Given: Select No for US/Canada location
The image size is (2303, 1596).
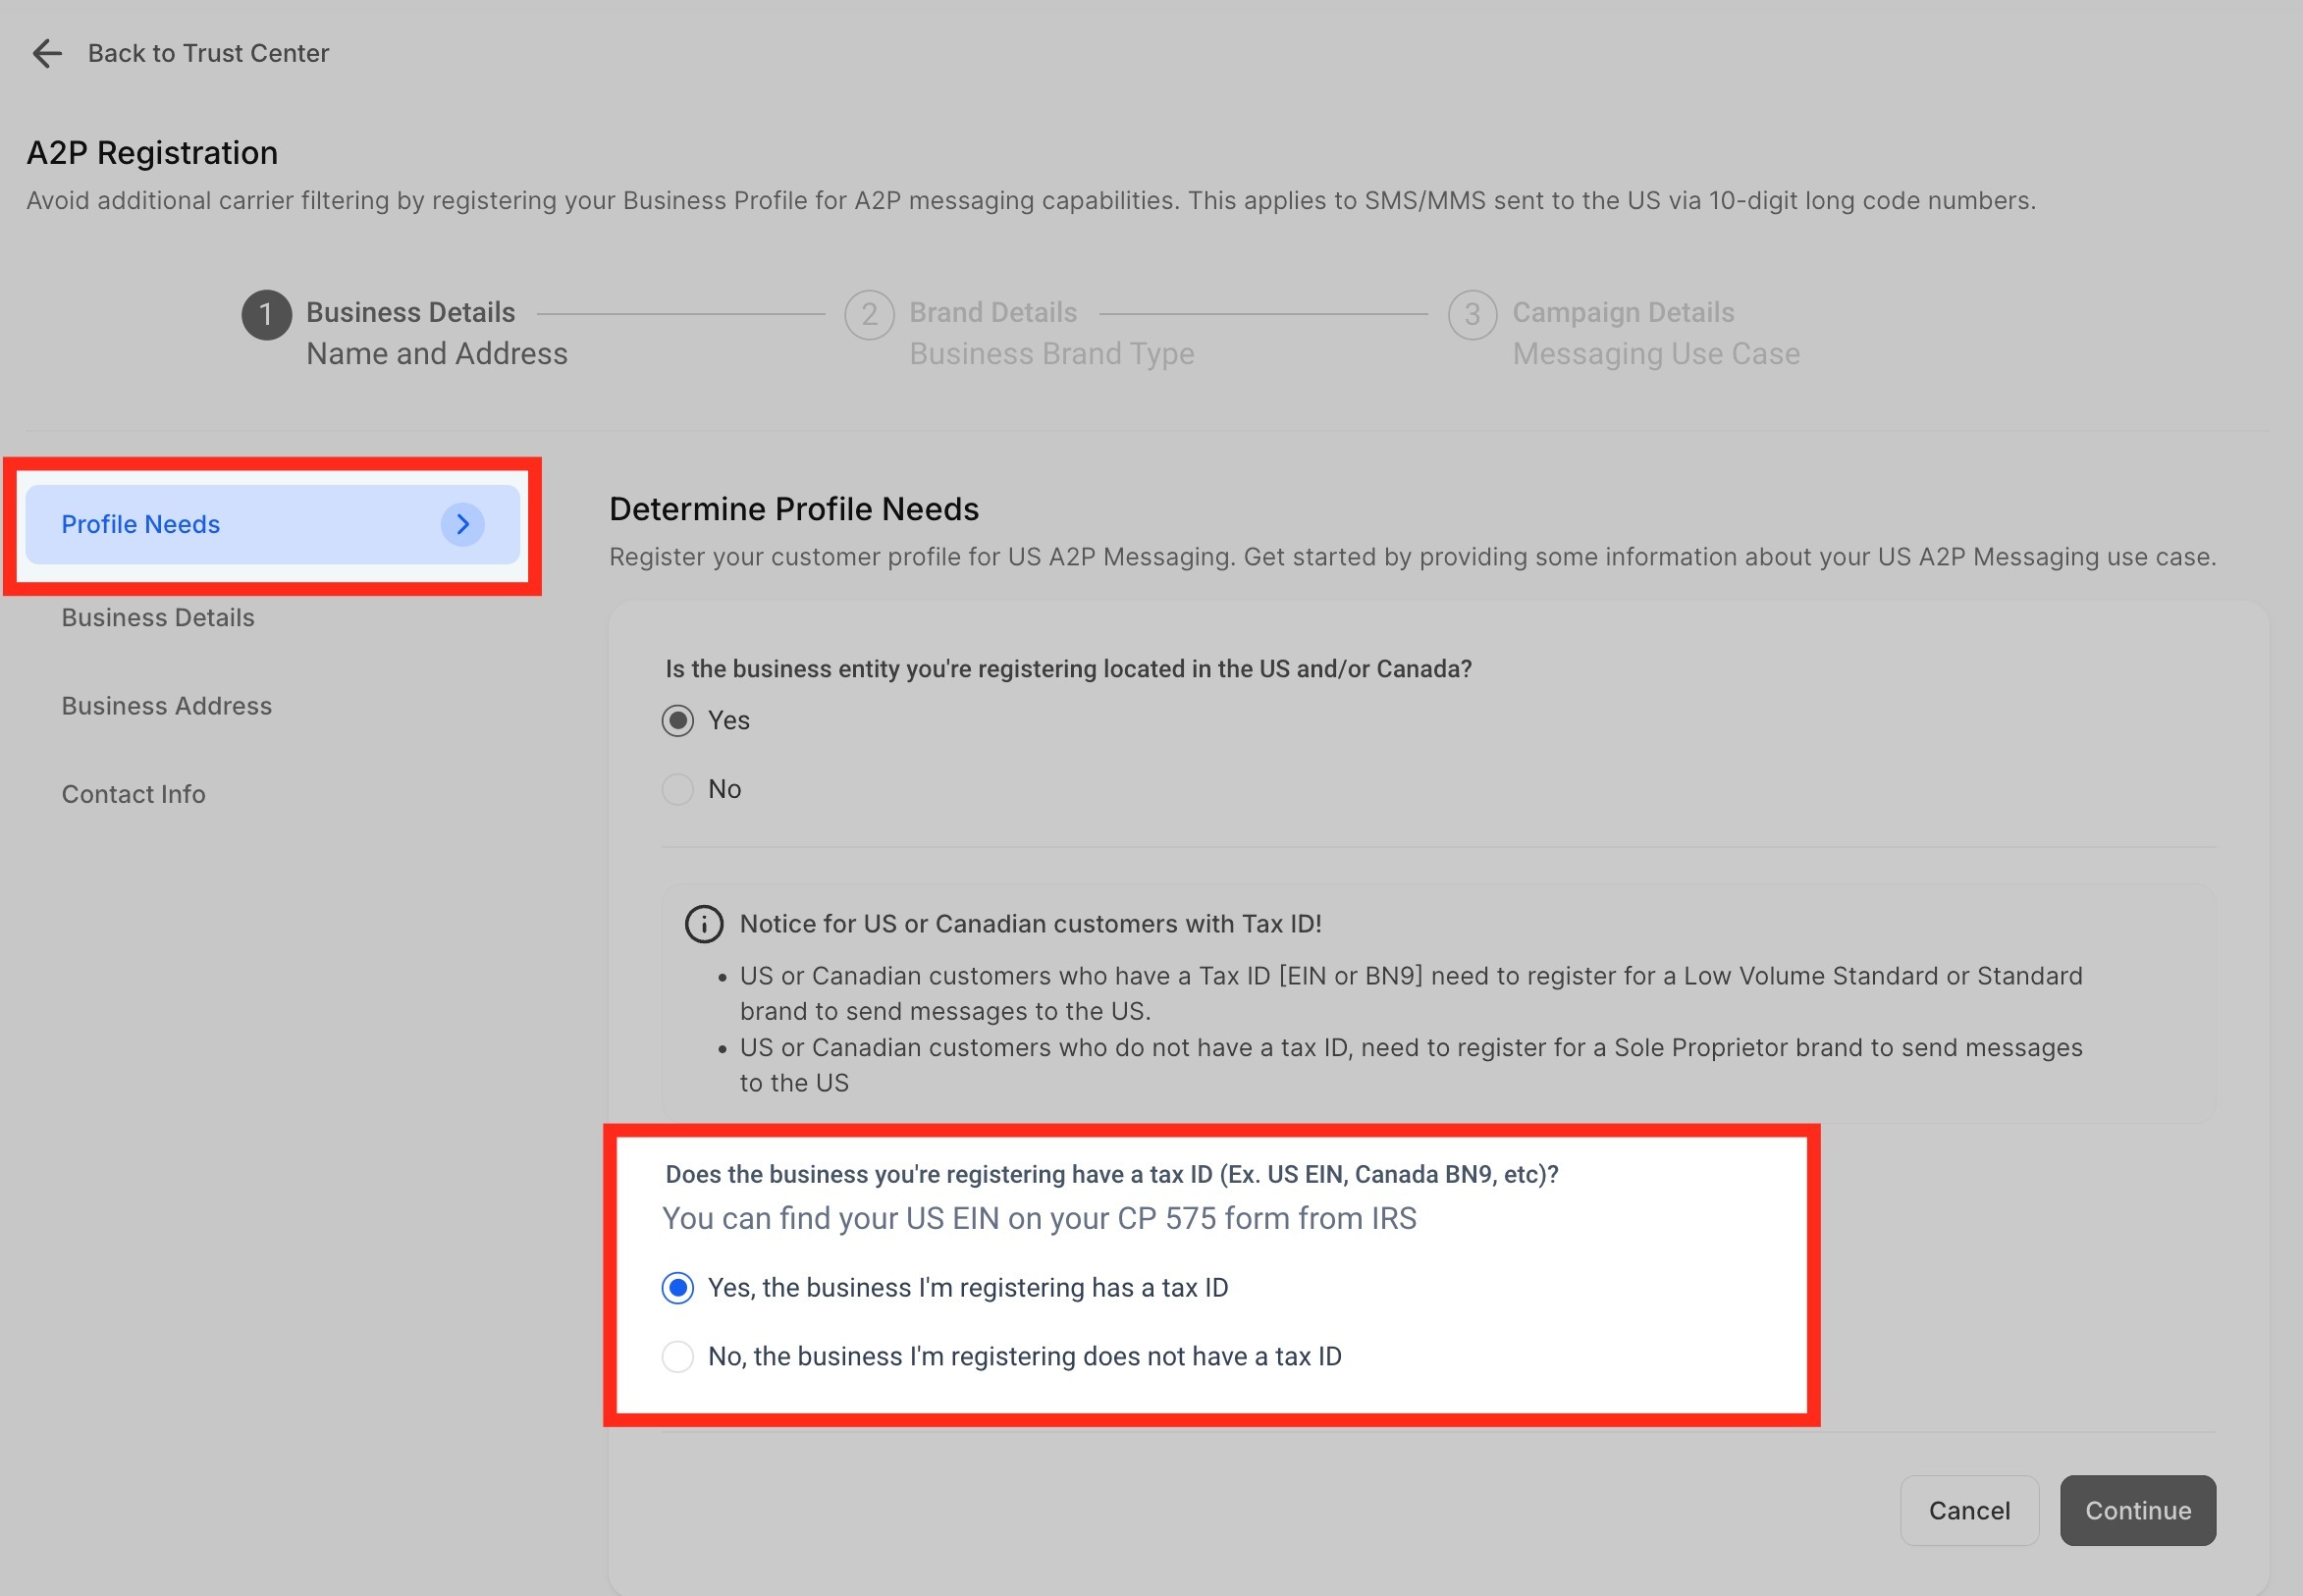Looking at the screenshot, I should point(678,789).
